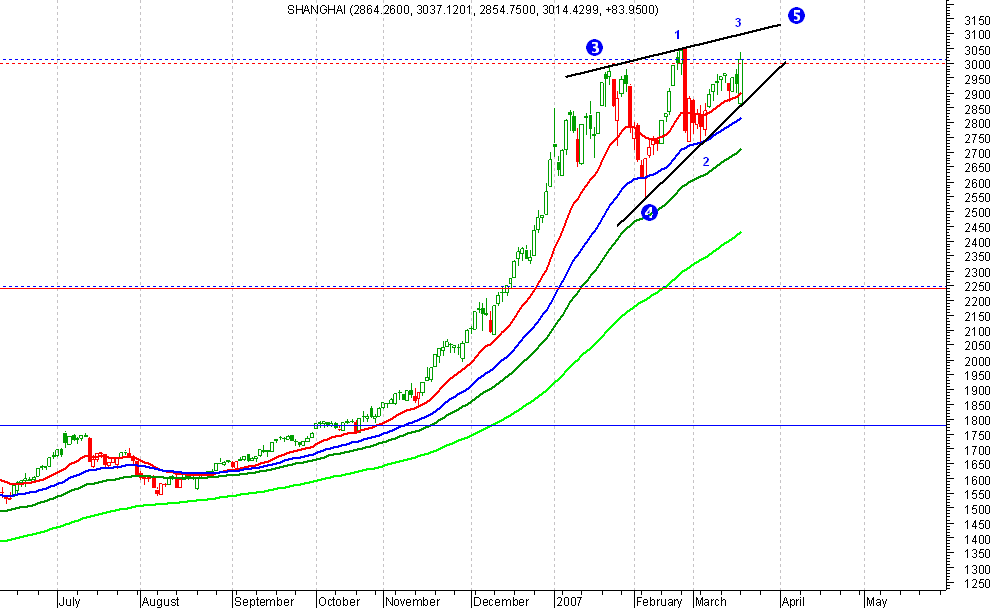Select the 3050 price axis label
Screen dimensions: 994x608
(977, 50)
